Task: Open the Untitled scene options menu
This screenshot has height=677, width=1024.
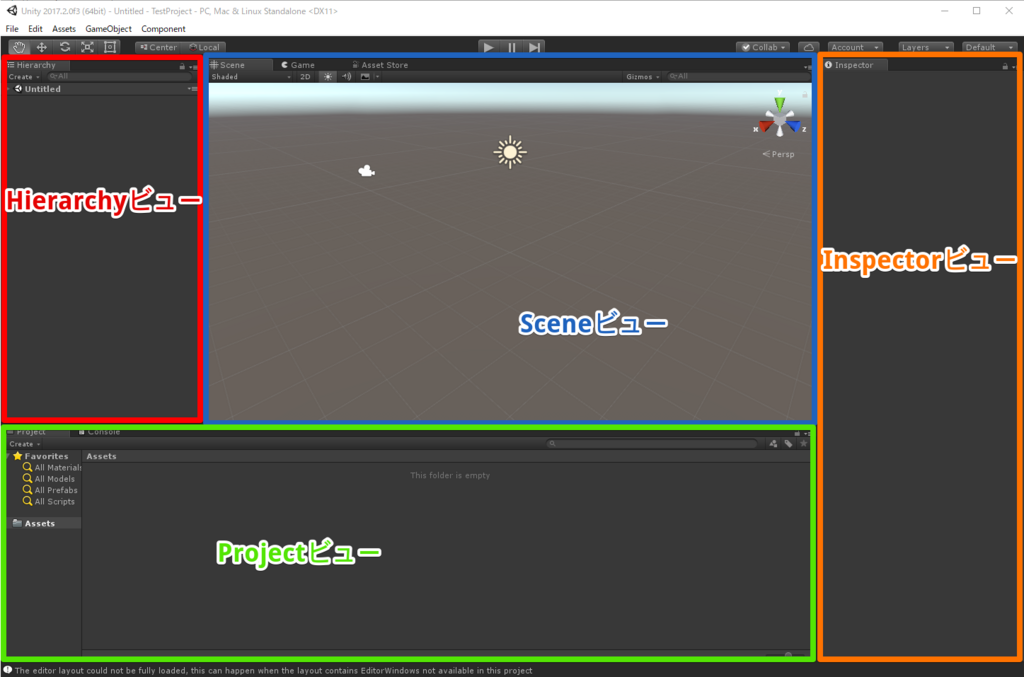Action: coord(192,89)
